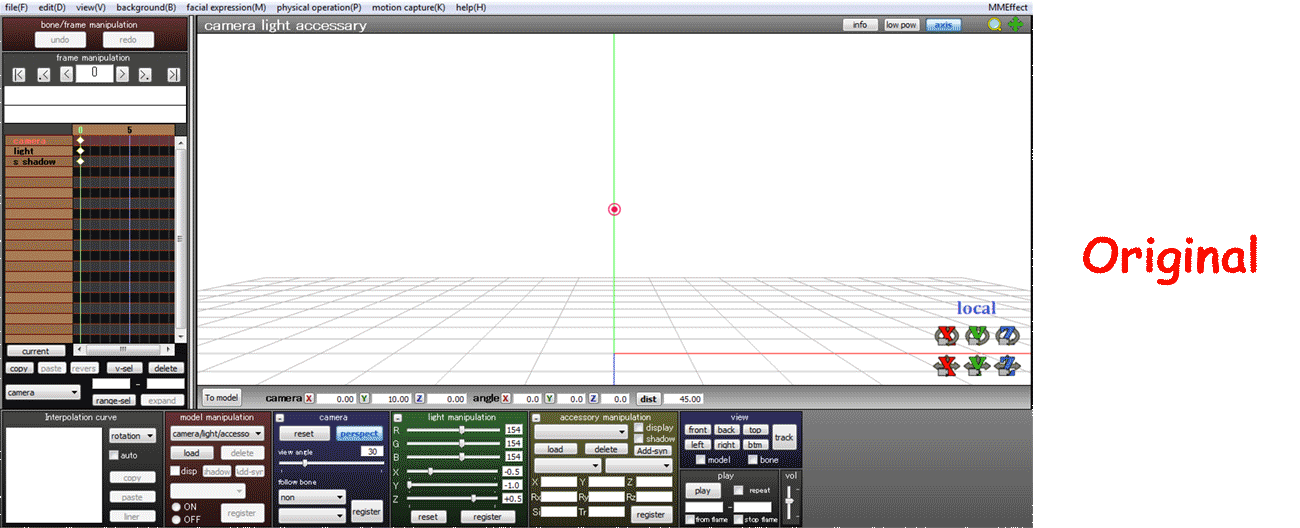Click the green Y-axis rotate icon

pyautogui.click(x=977, y=335)
